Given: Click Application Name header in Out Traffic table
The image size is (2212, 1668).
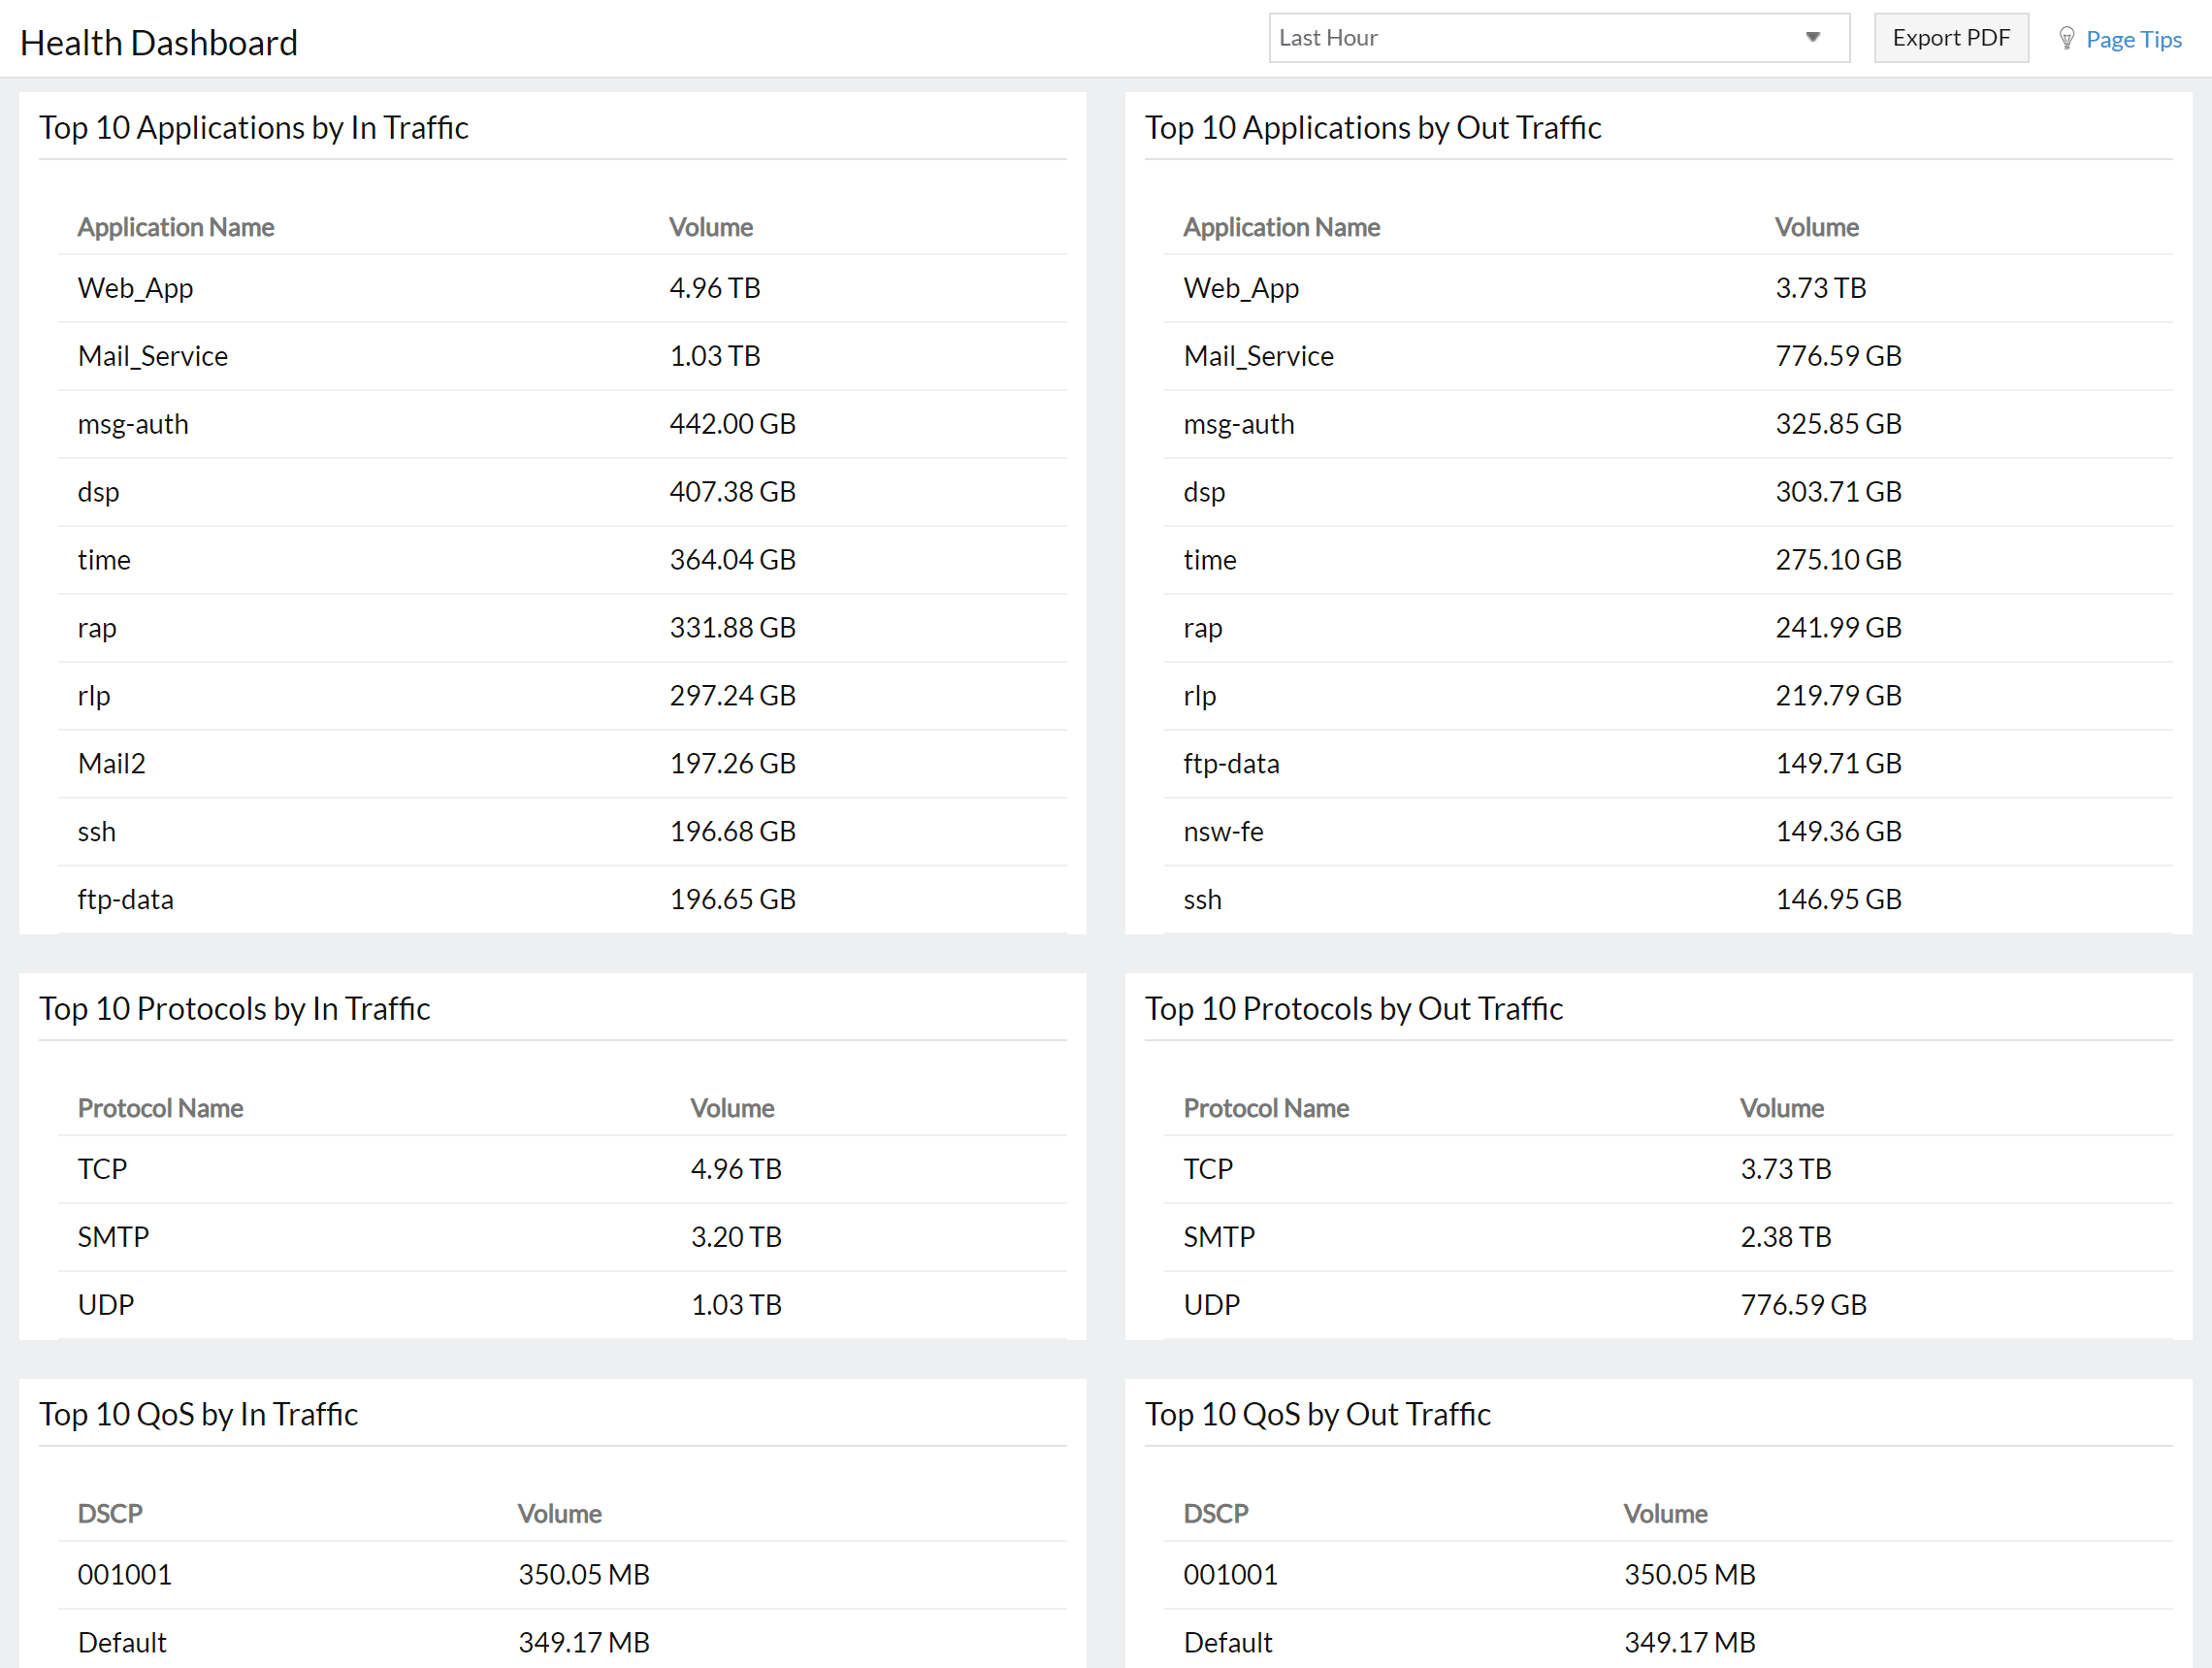Looking at the screenshot, I should click(x=1282, y=227).
